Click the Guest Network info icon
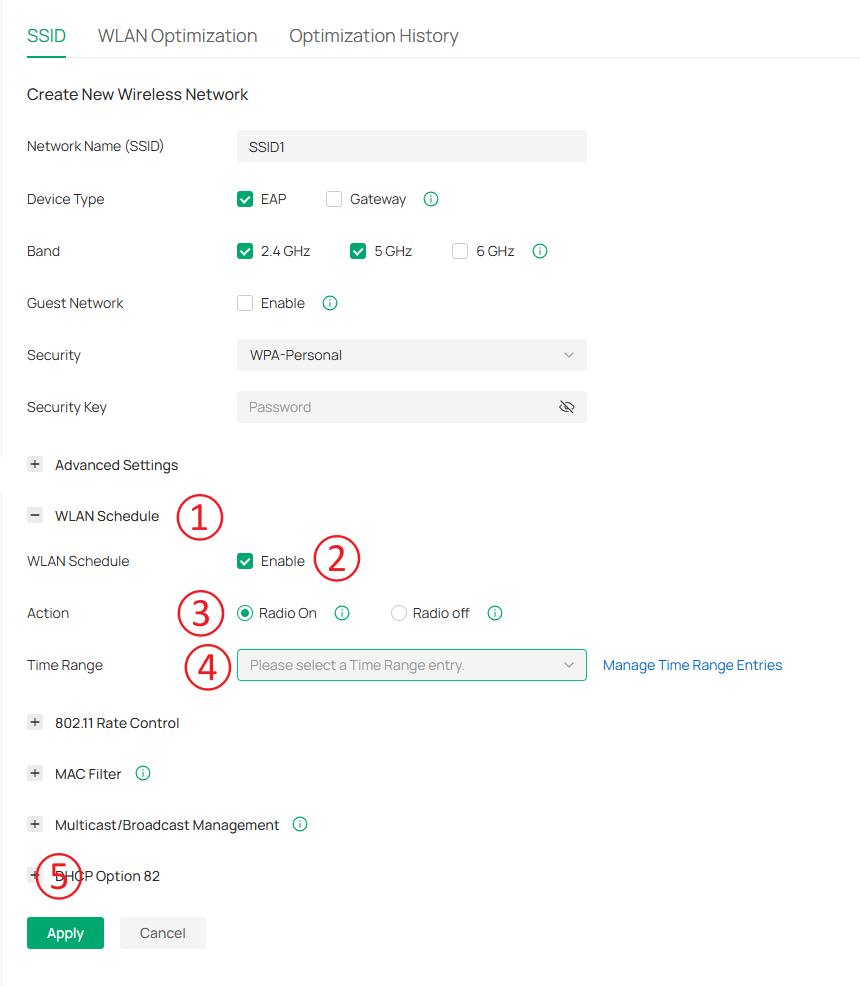The image size is (860, 986). (329, 303)
